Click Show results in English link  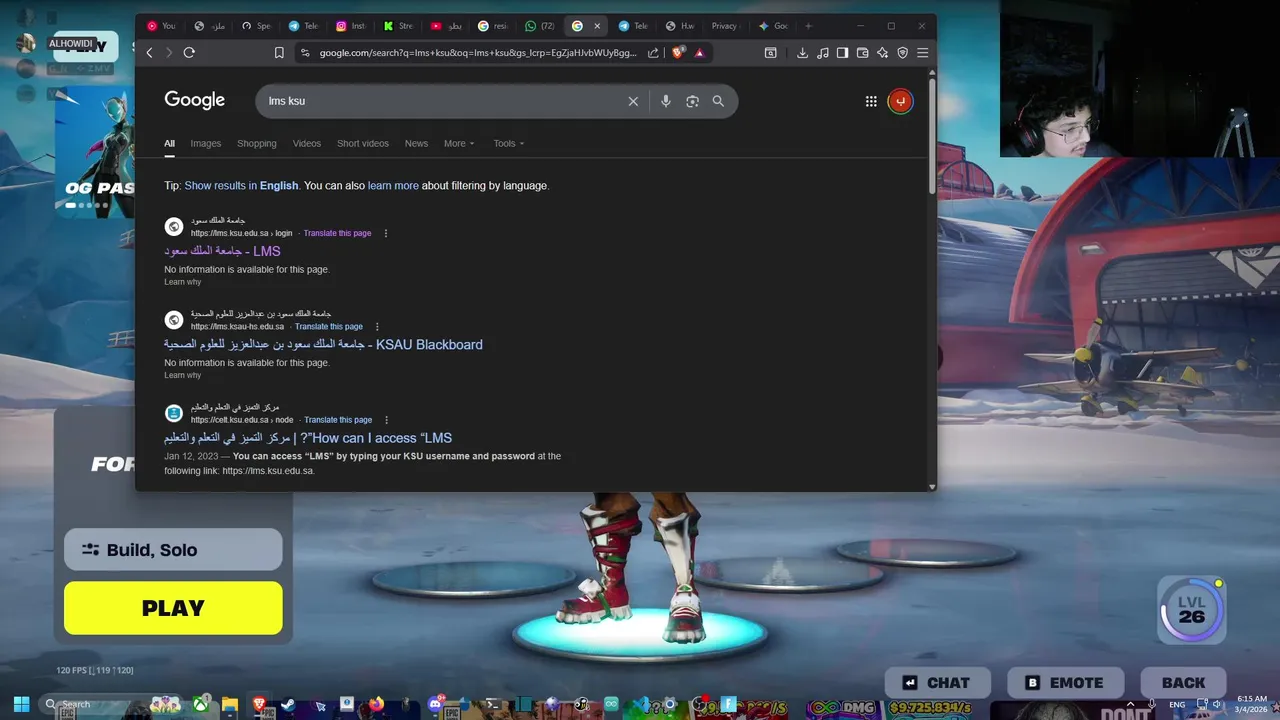pyautogui.click(x=241, y=185)
